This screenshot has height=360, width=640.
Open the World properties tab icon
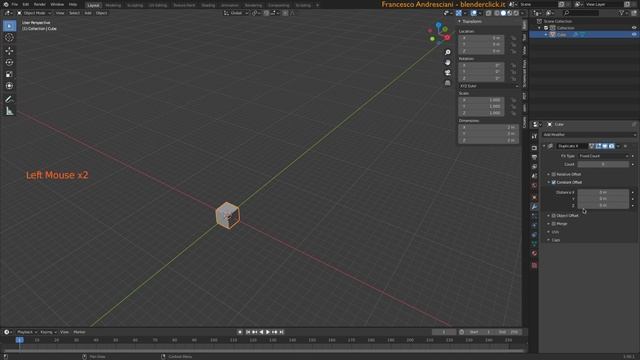(534, 185)
